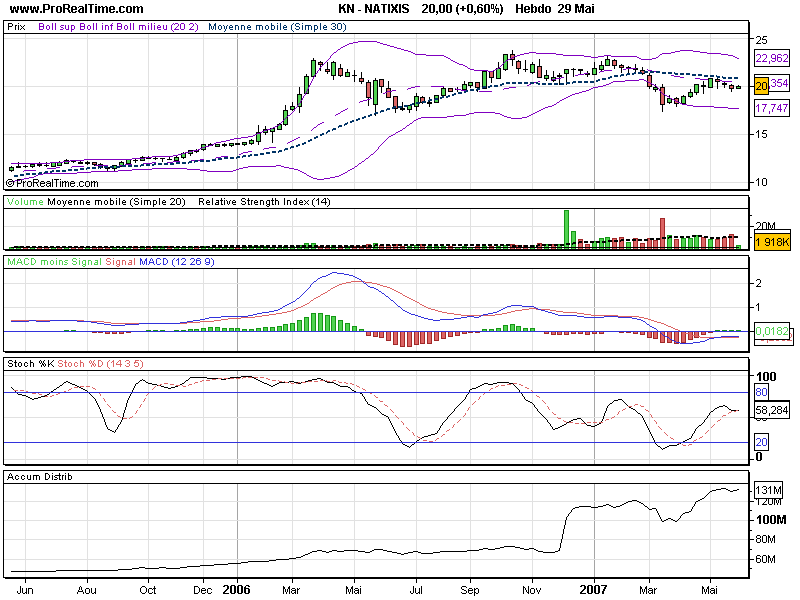This screenshot has height=600, width=800.
Task: Click the 2007 year axis label
Action: click(x=593, y=590)
